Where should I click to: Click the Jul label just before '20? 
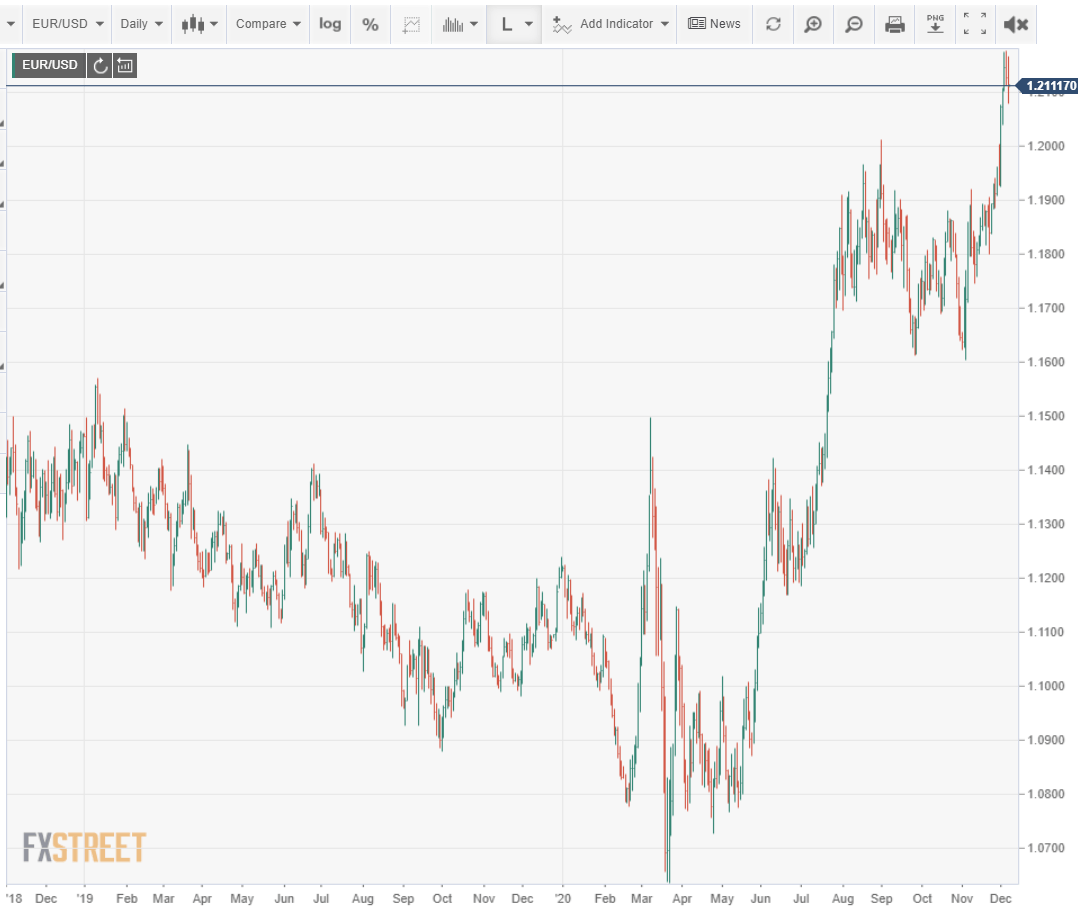tap(321, 898)
